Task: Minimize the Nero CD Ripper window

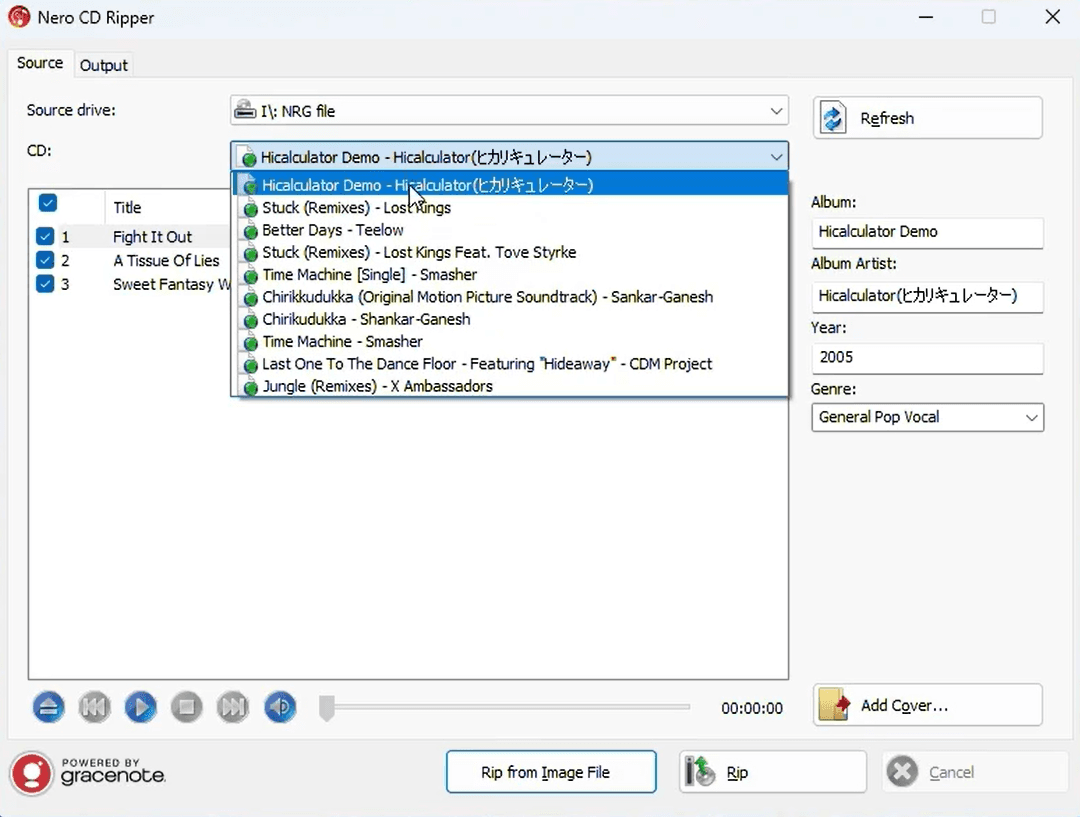Action: click(x=926, y=17)
